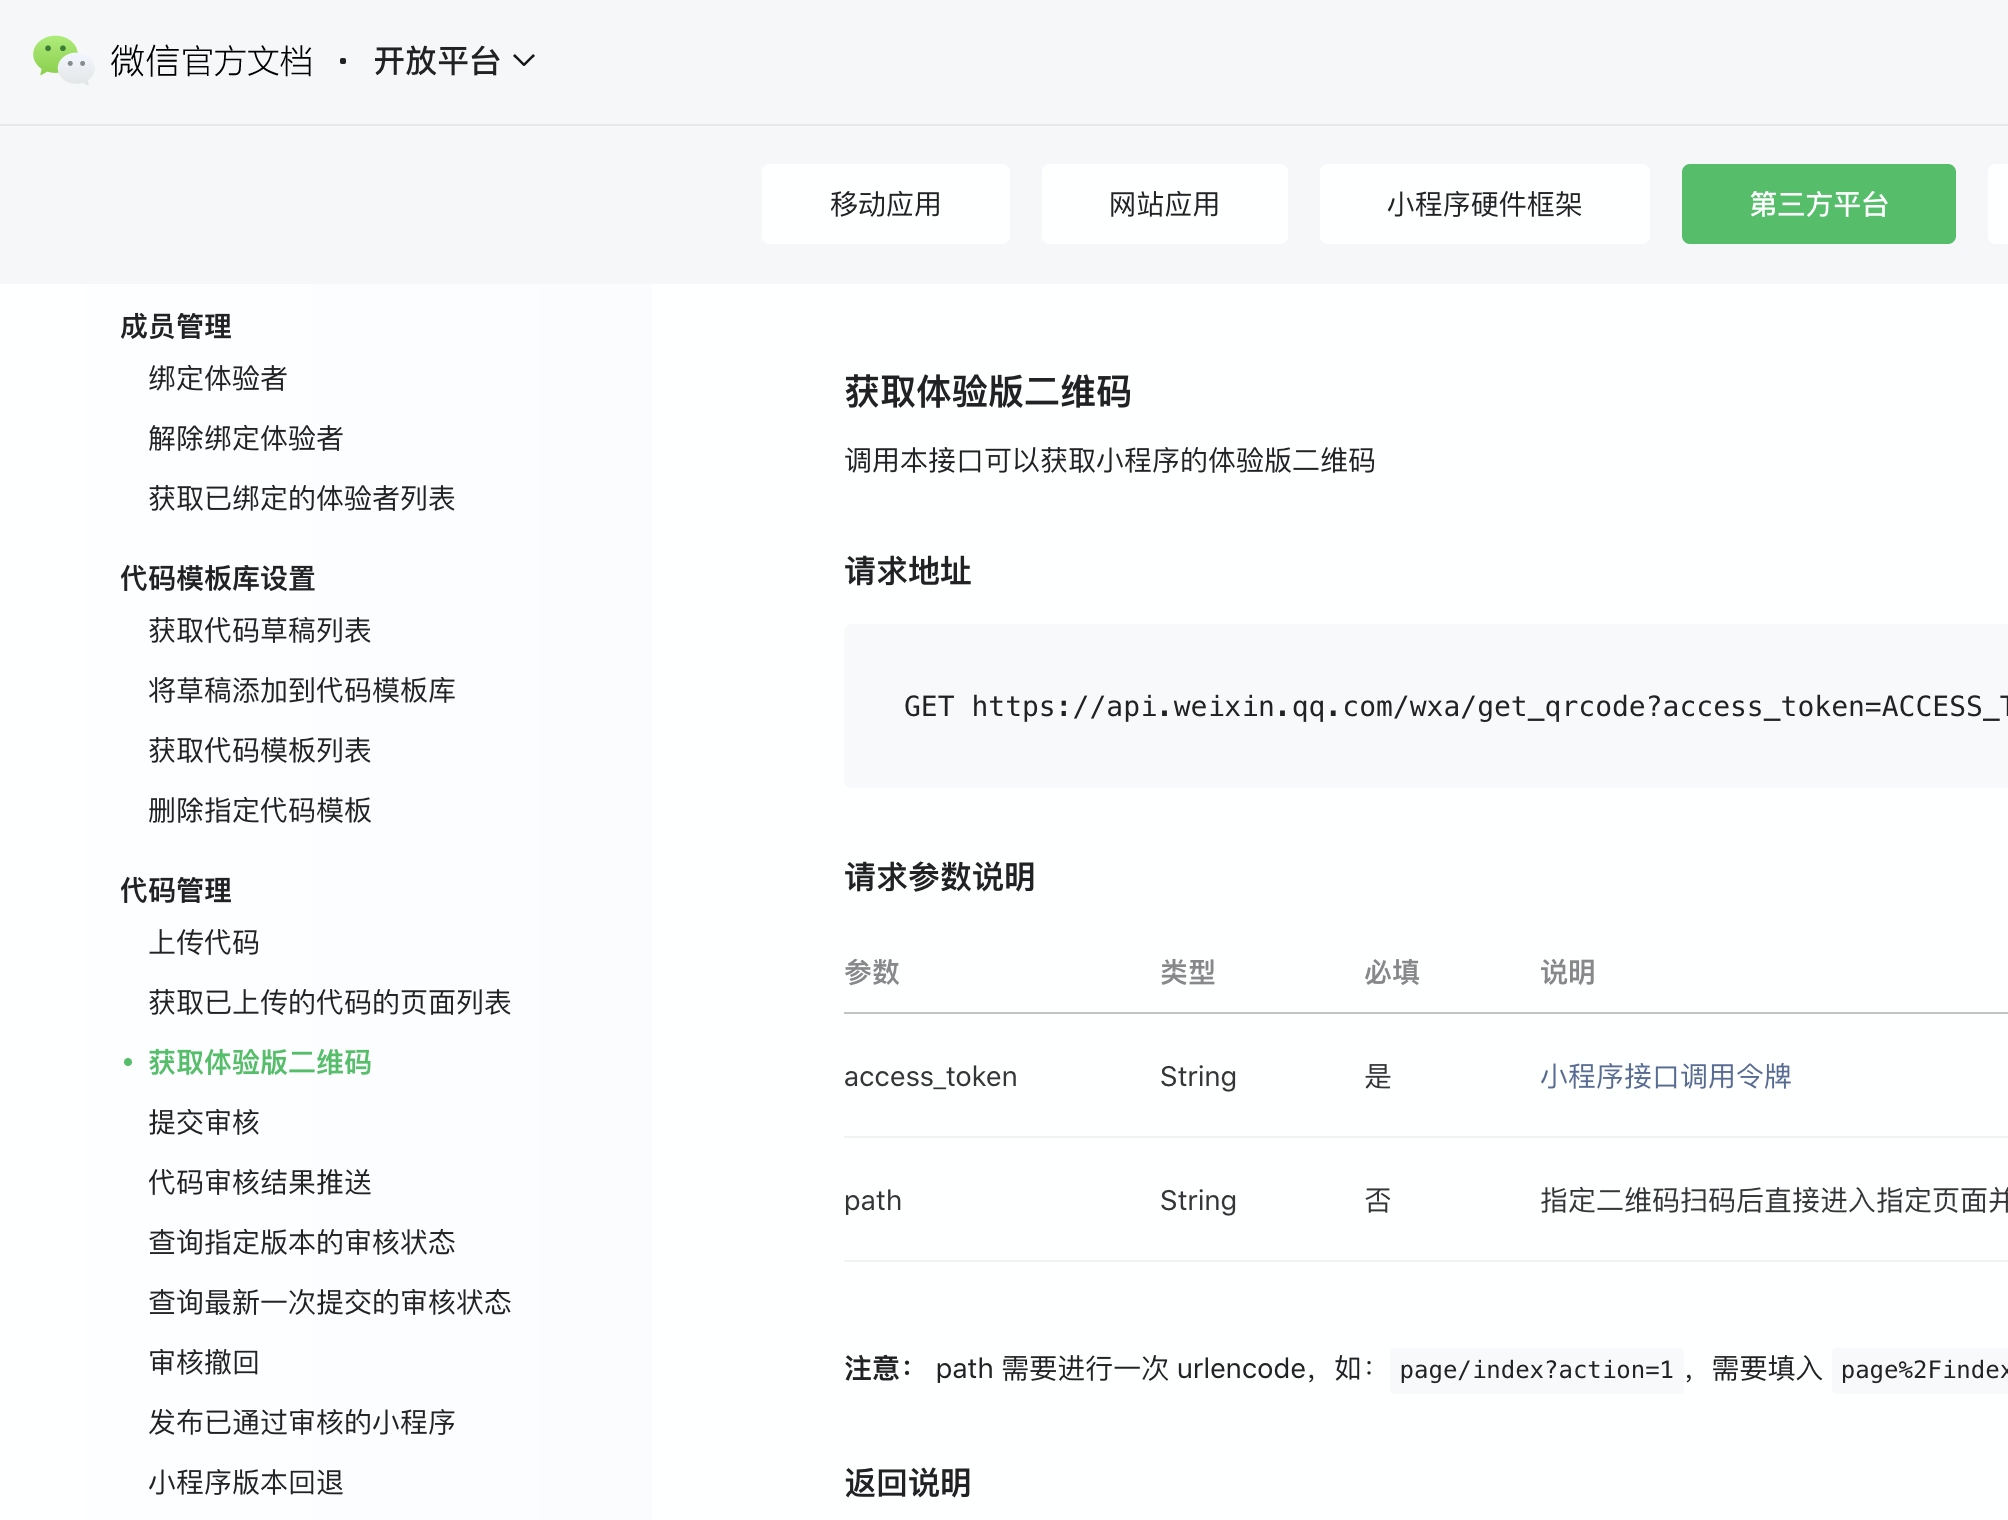Go to 解除绑定体验者 page

[246, 438]
